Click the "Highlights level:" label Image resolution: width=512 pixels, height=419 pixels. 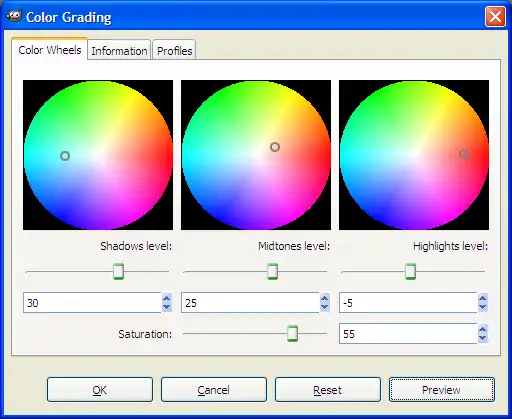(x=451, y=247)
